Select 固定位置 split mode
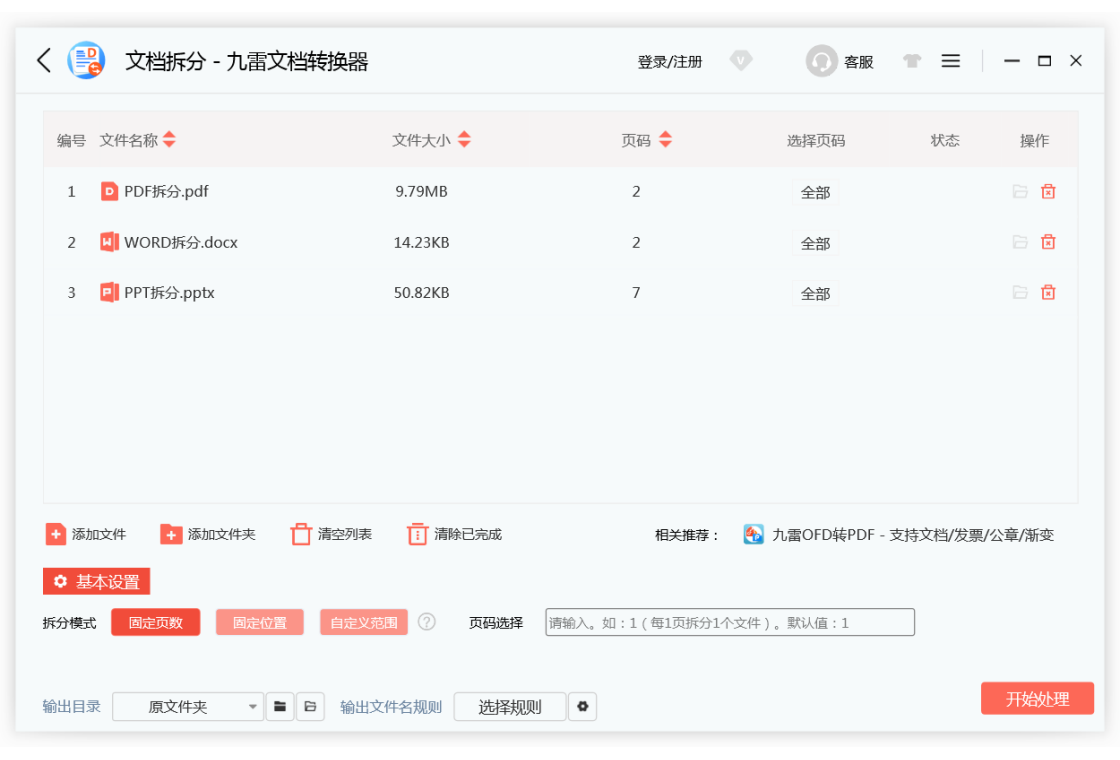The image size is (1120, 760). (x=260, y=622)
